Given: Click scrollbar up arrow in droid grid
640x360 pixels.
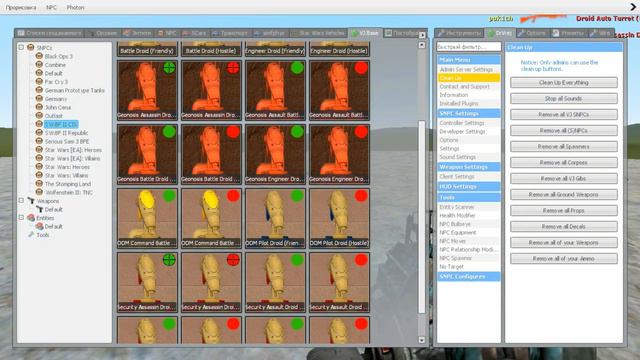Looking at the screenshot, I should pos(422,45).
